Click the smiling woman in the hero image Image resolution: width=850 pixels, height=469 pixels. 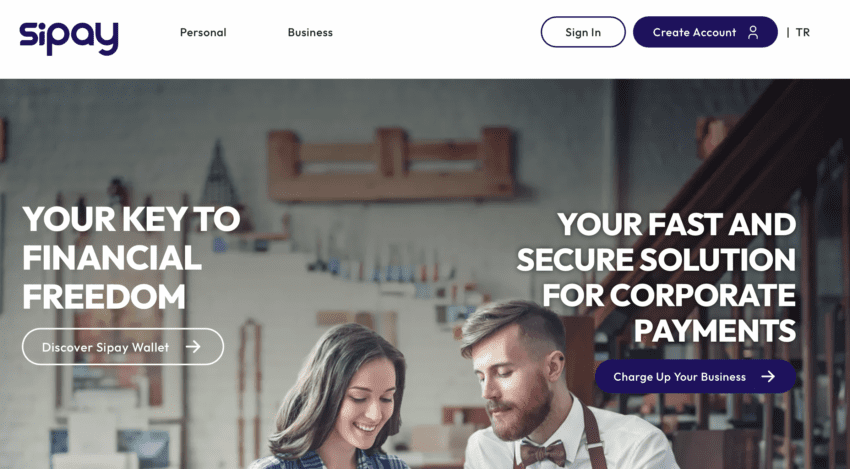pos(339,401)
